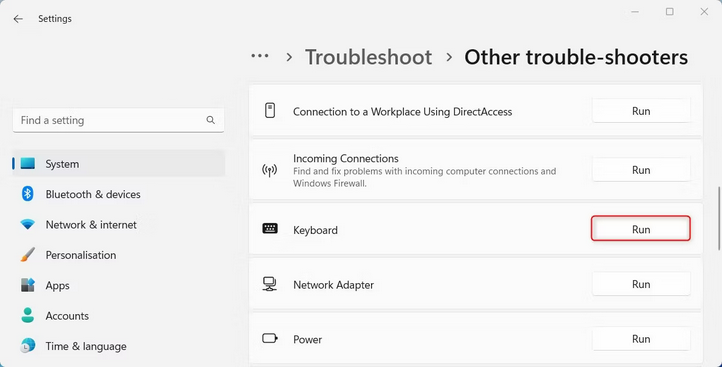Viewport: 722px width, 367px height.
Task: Go back using the back arrow
Action: (x=18, y=19)
